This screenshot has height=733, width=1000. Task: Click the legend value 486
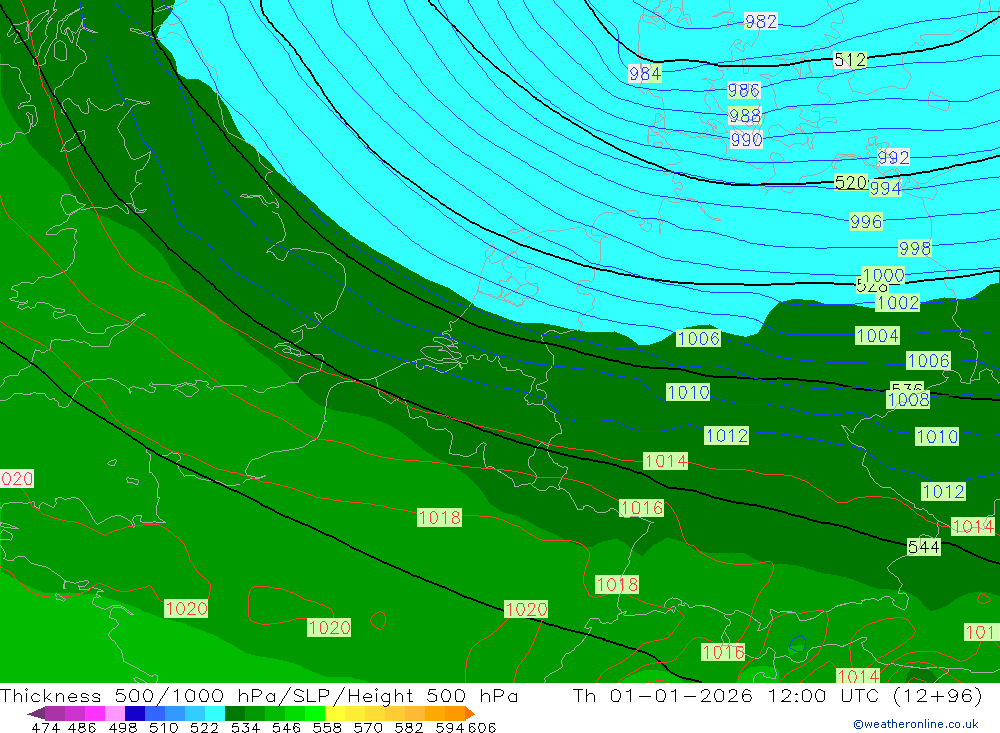click(x=80, y=728)
